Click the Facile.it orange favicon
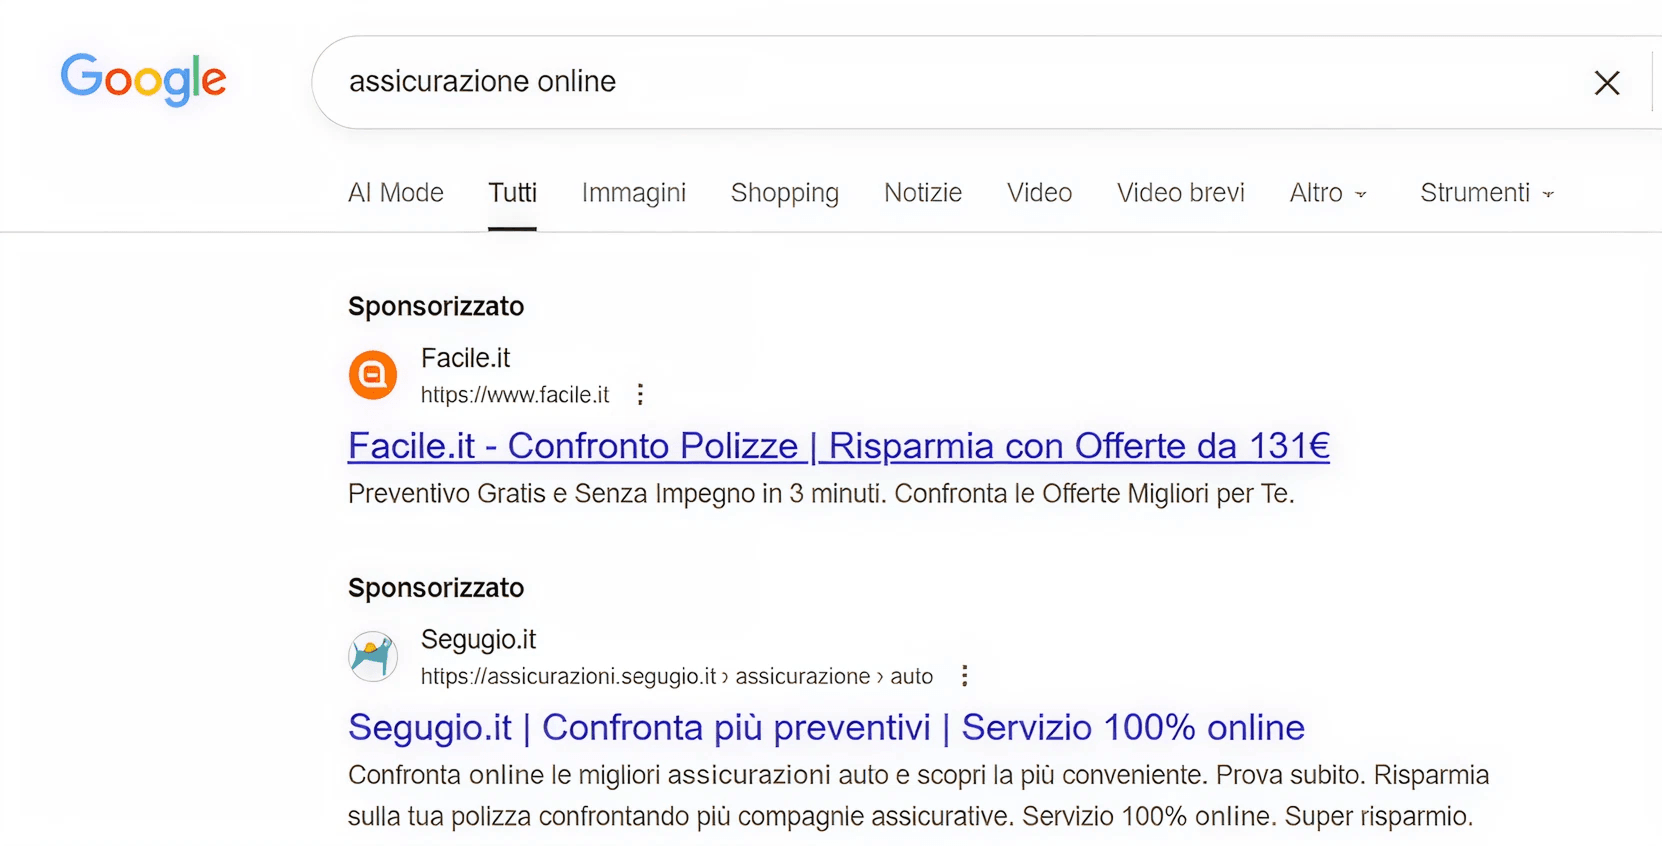 (x=373, y=375)
